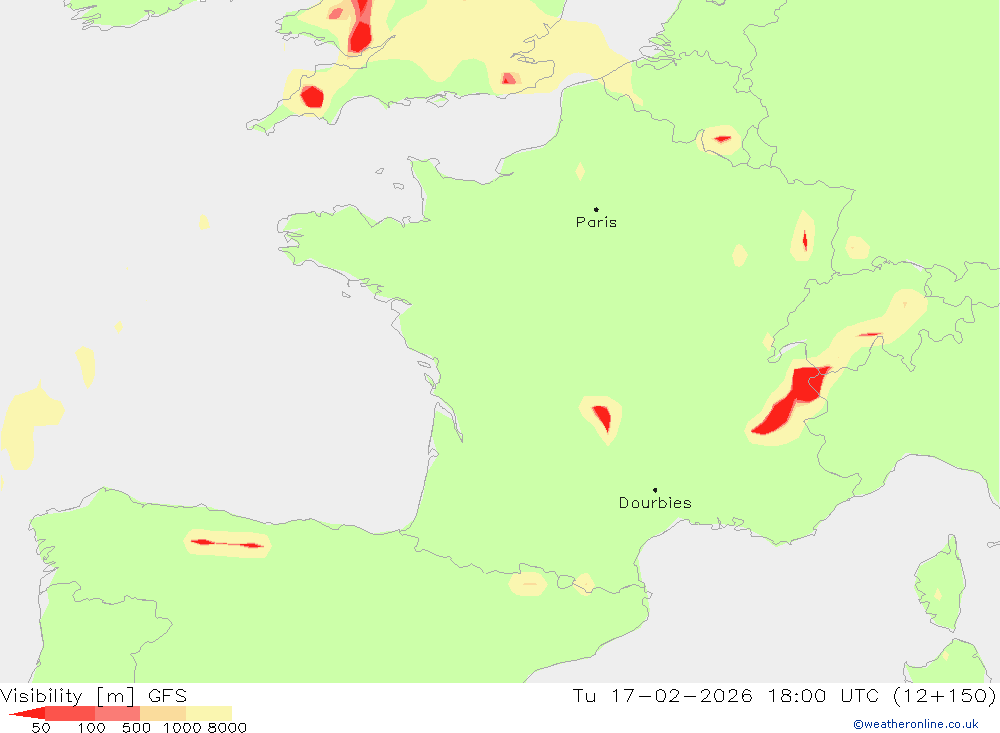Click the 500–1000 m orange legend swatch
Screen dimensions: 1000x733
click(x=163, y=713)
